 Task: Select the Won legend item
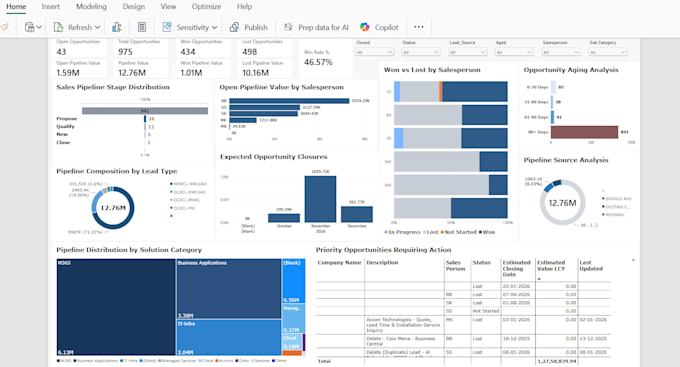pyautogui.click(x=487, y=232)
